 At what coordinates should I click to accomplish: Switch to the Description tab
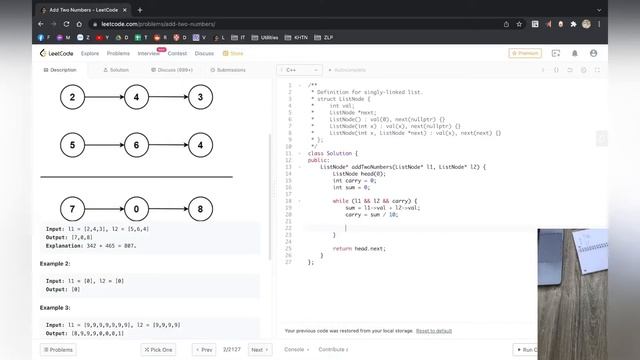(60, 70)
